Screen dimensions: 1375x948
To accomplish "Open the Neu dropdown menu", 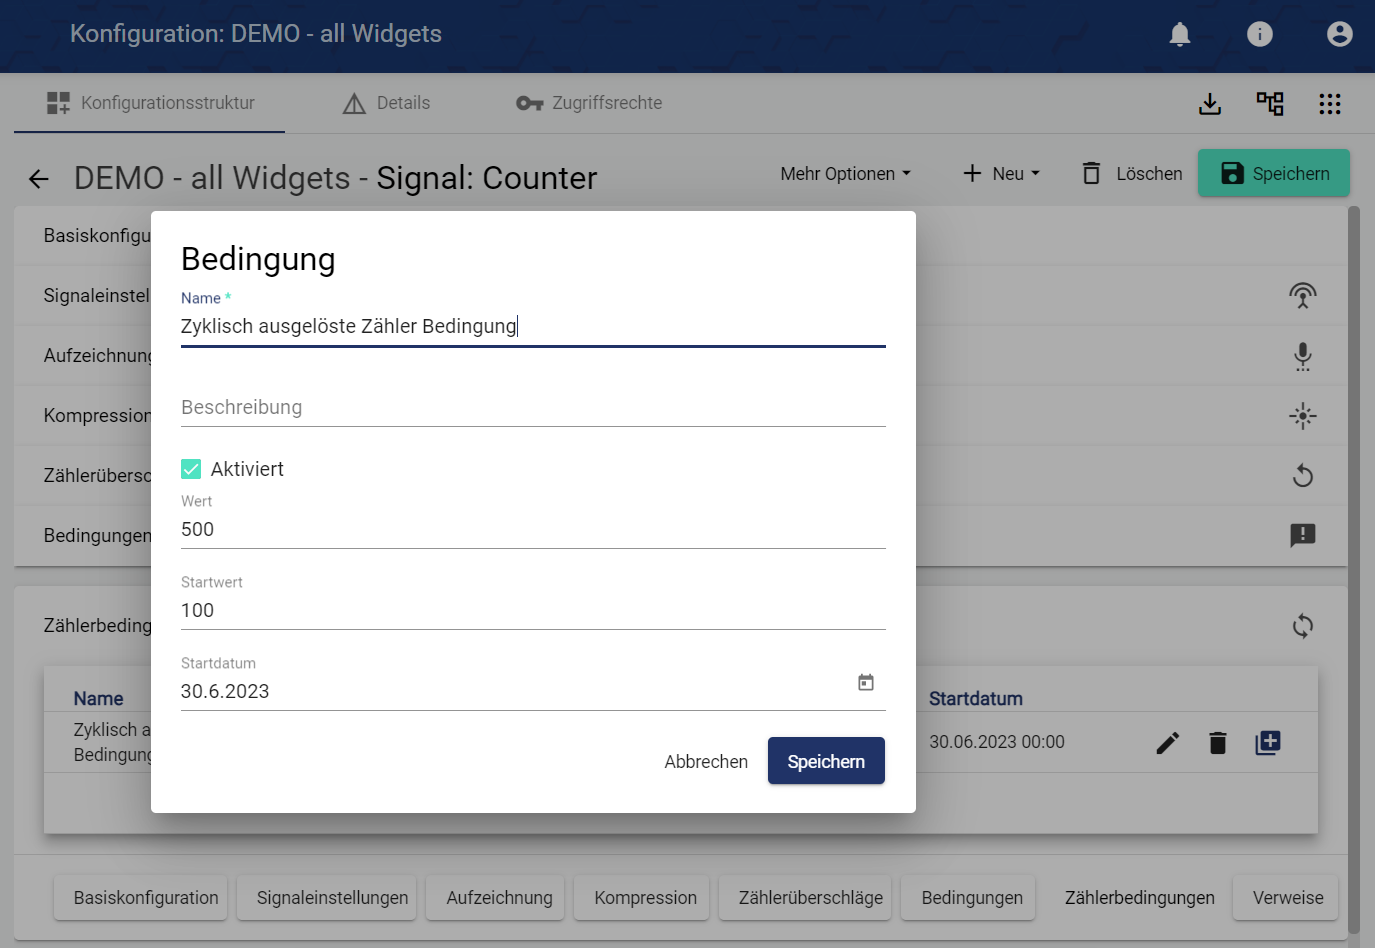I will (x=1001, y=174).
